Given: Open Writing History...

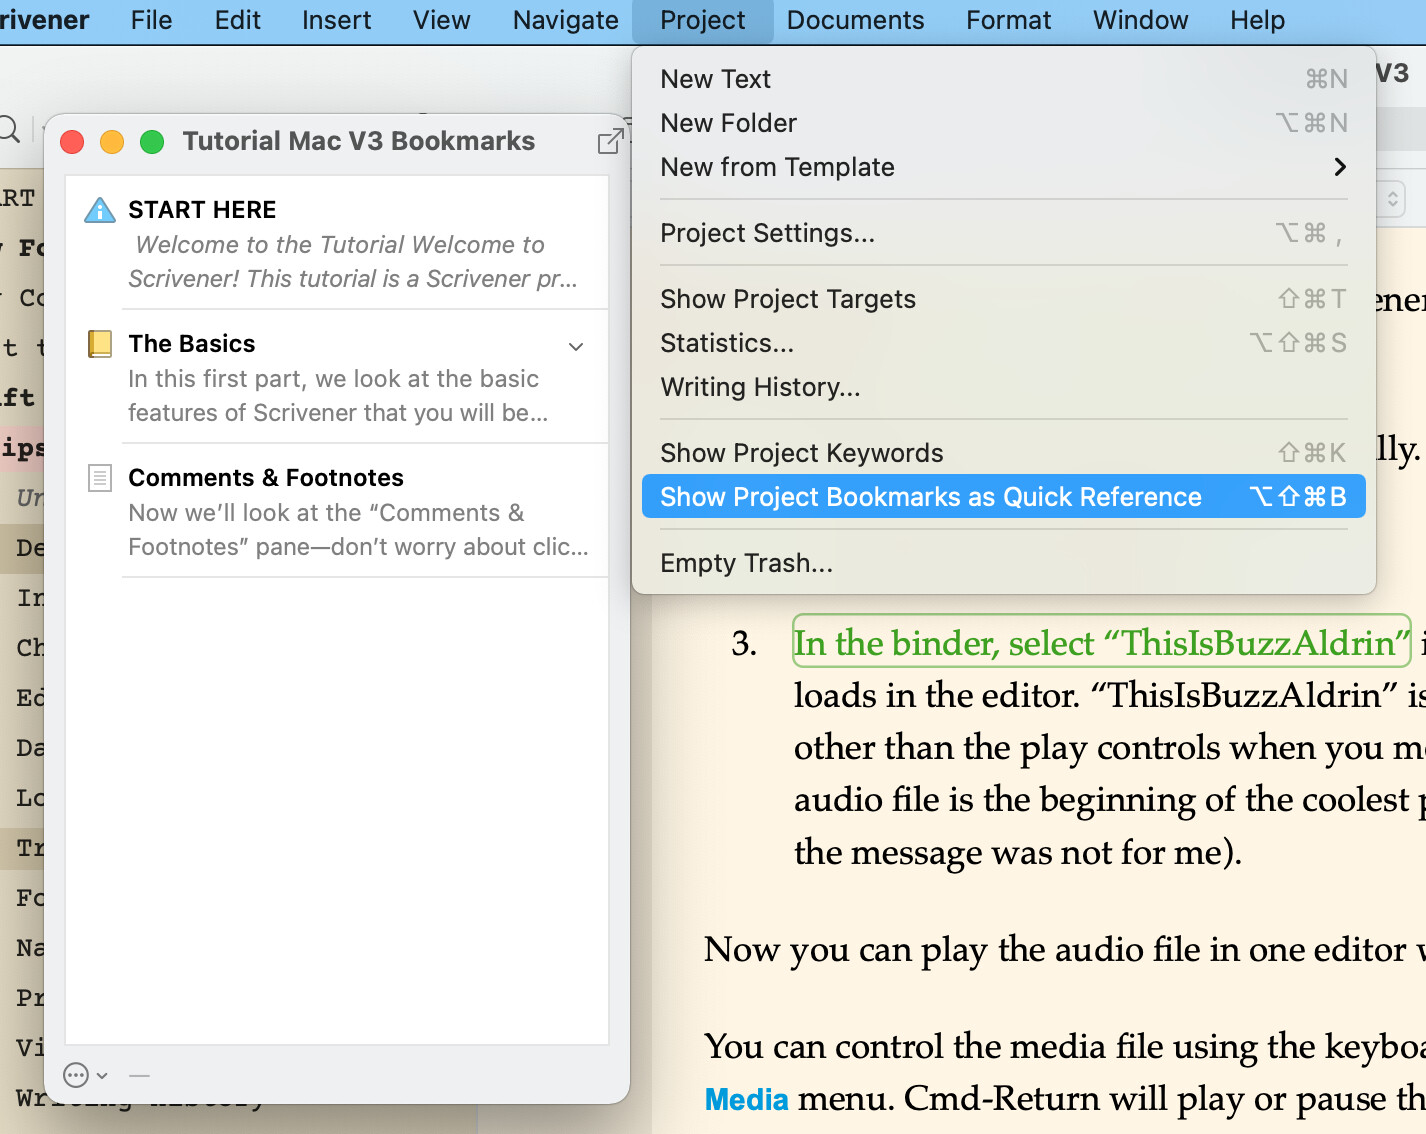Looking at the screenshot, I should 1004,387.
